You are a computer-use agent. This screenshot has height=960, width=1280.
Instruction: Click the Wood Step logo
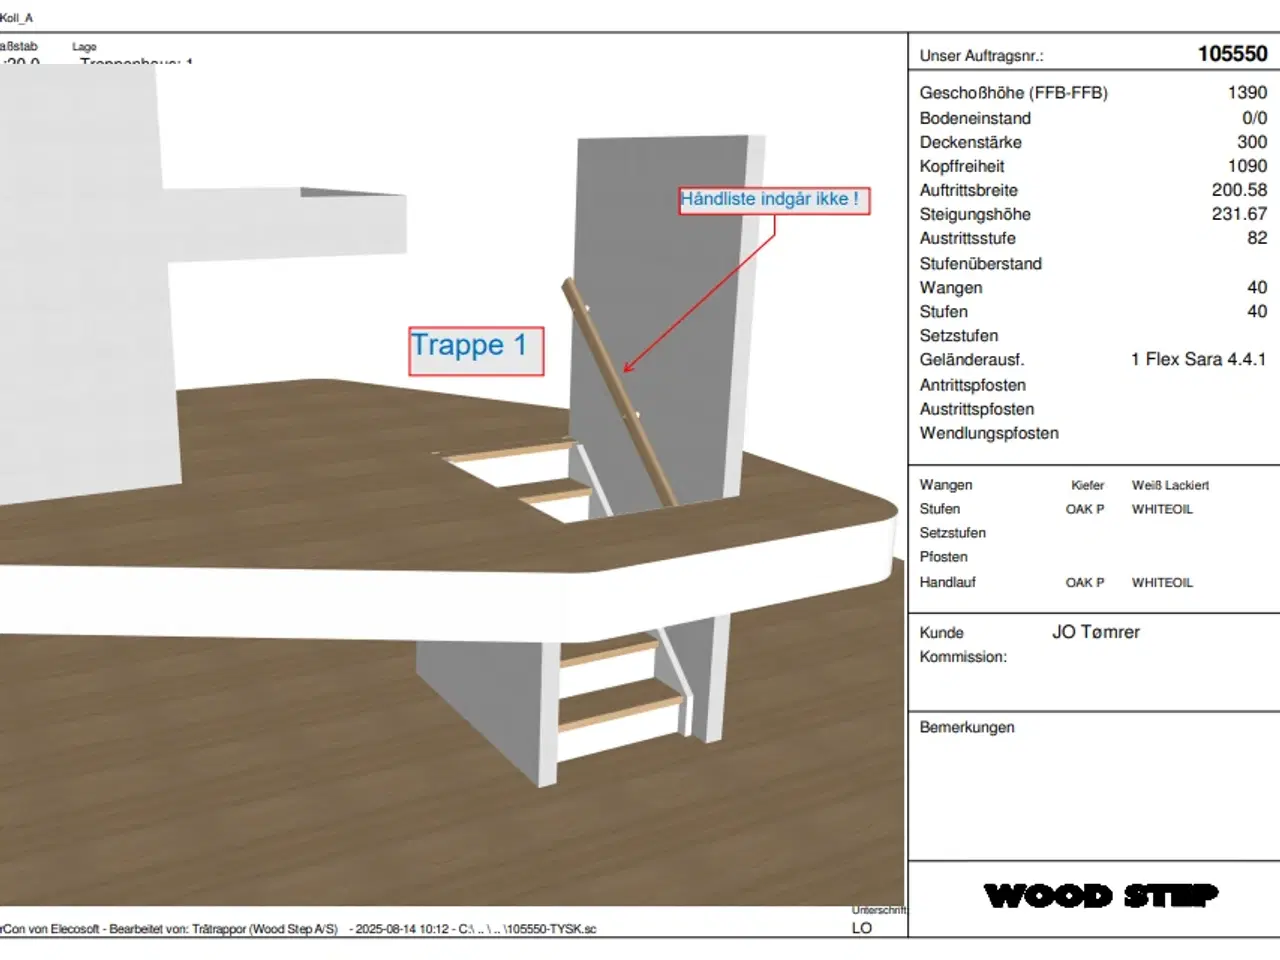(x=1101, y=895)
